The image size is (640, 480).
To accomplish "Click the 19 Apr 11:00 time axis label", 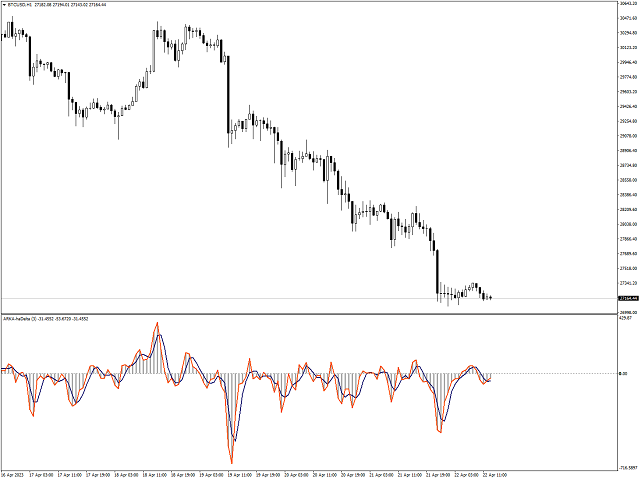I will [240, 475].
